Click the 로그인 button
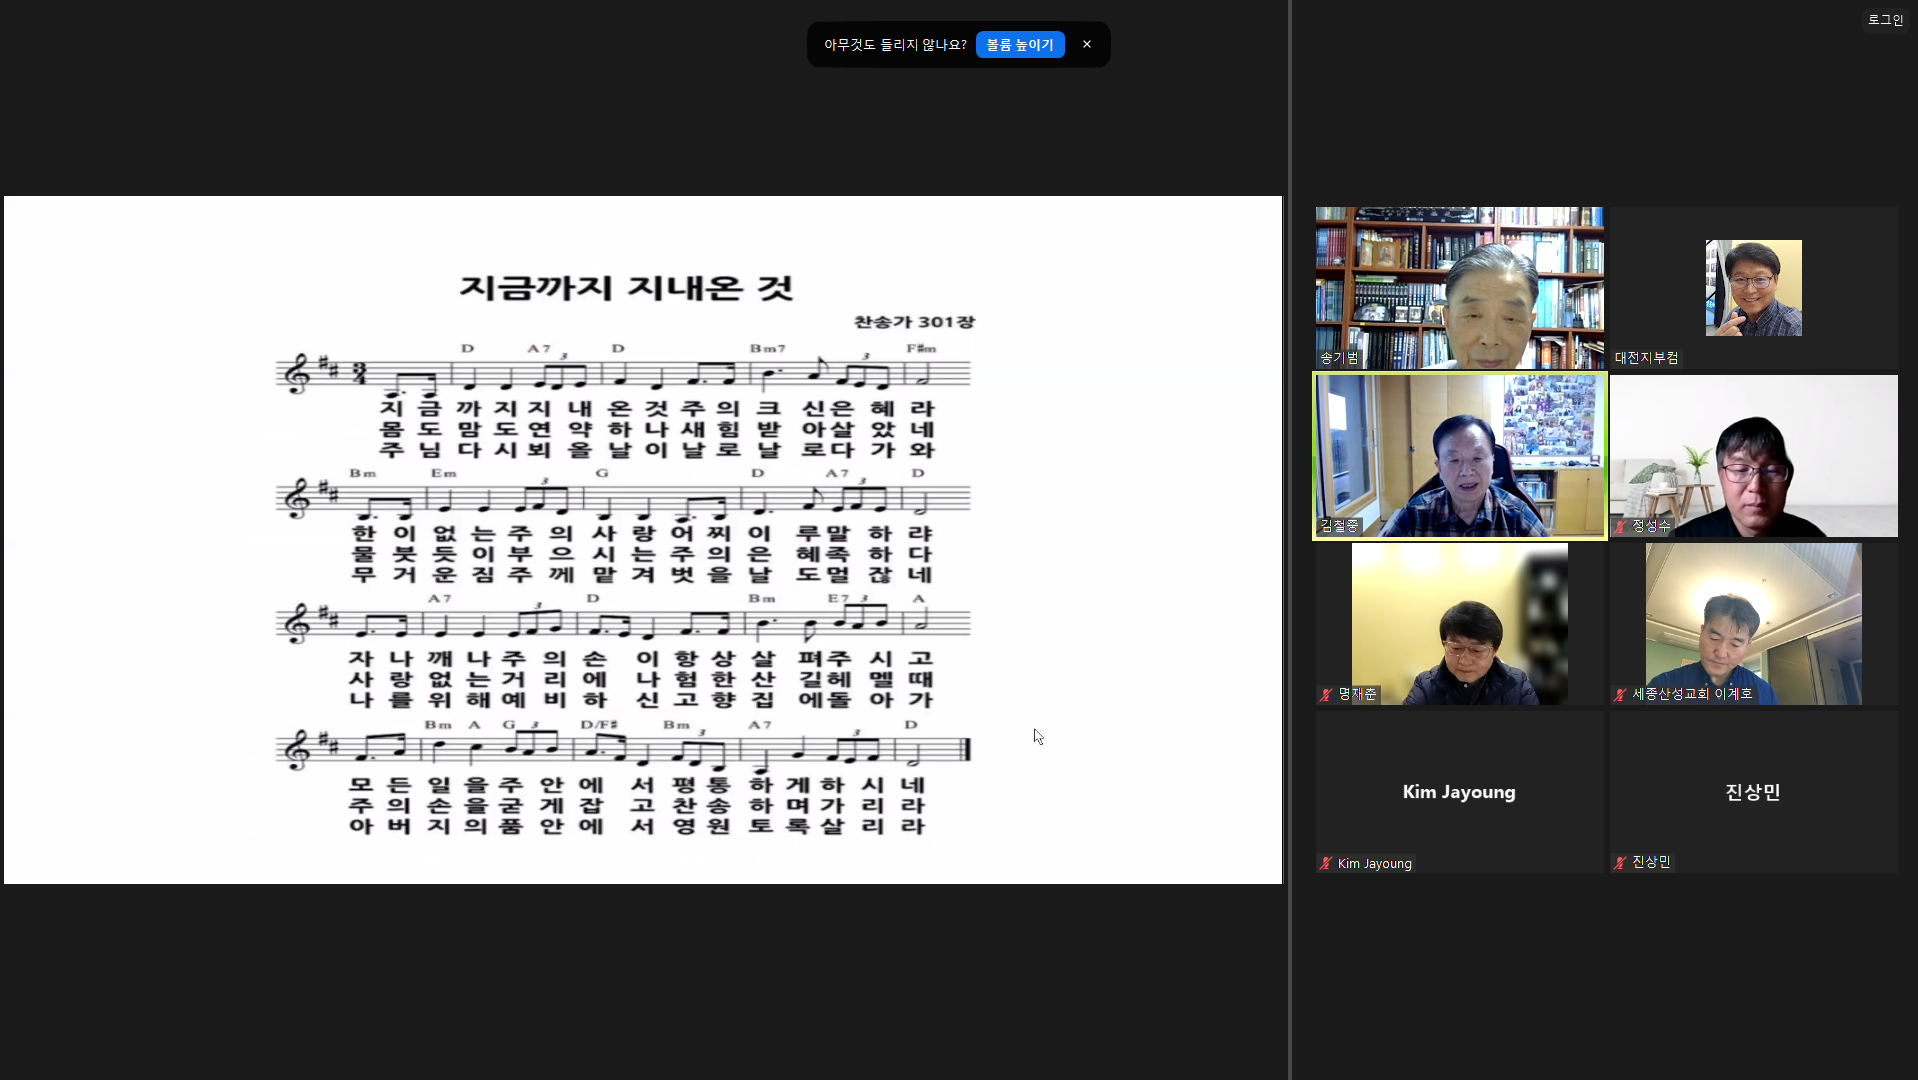 tap(1885, 20)
